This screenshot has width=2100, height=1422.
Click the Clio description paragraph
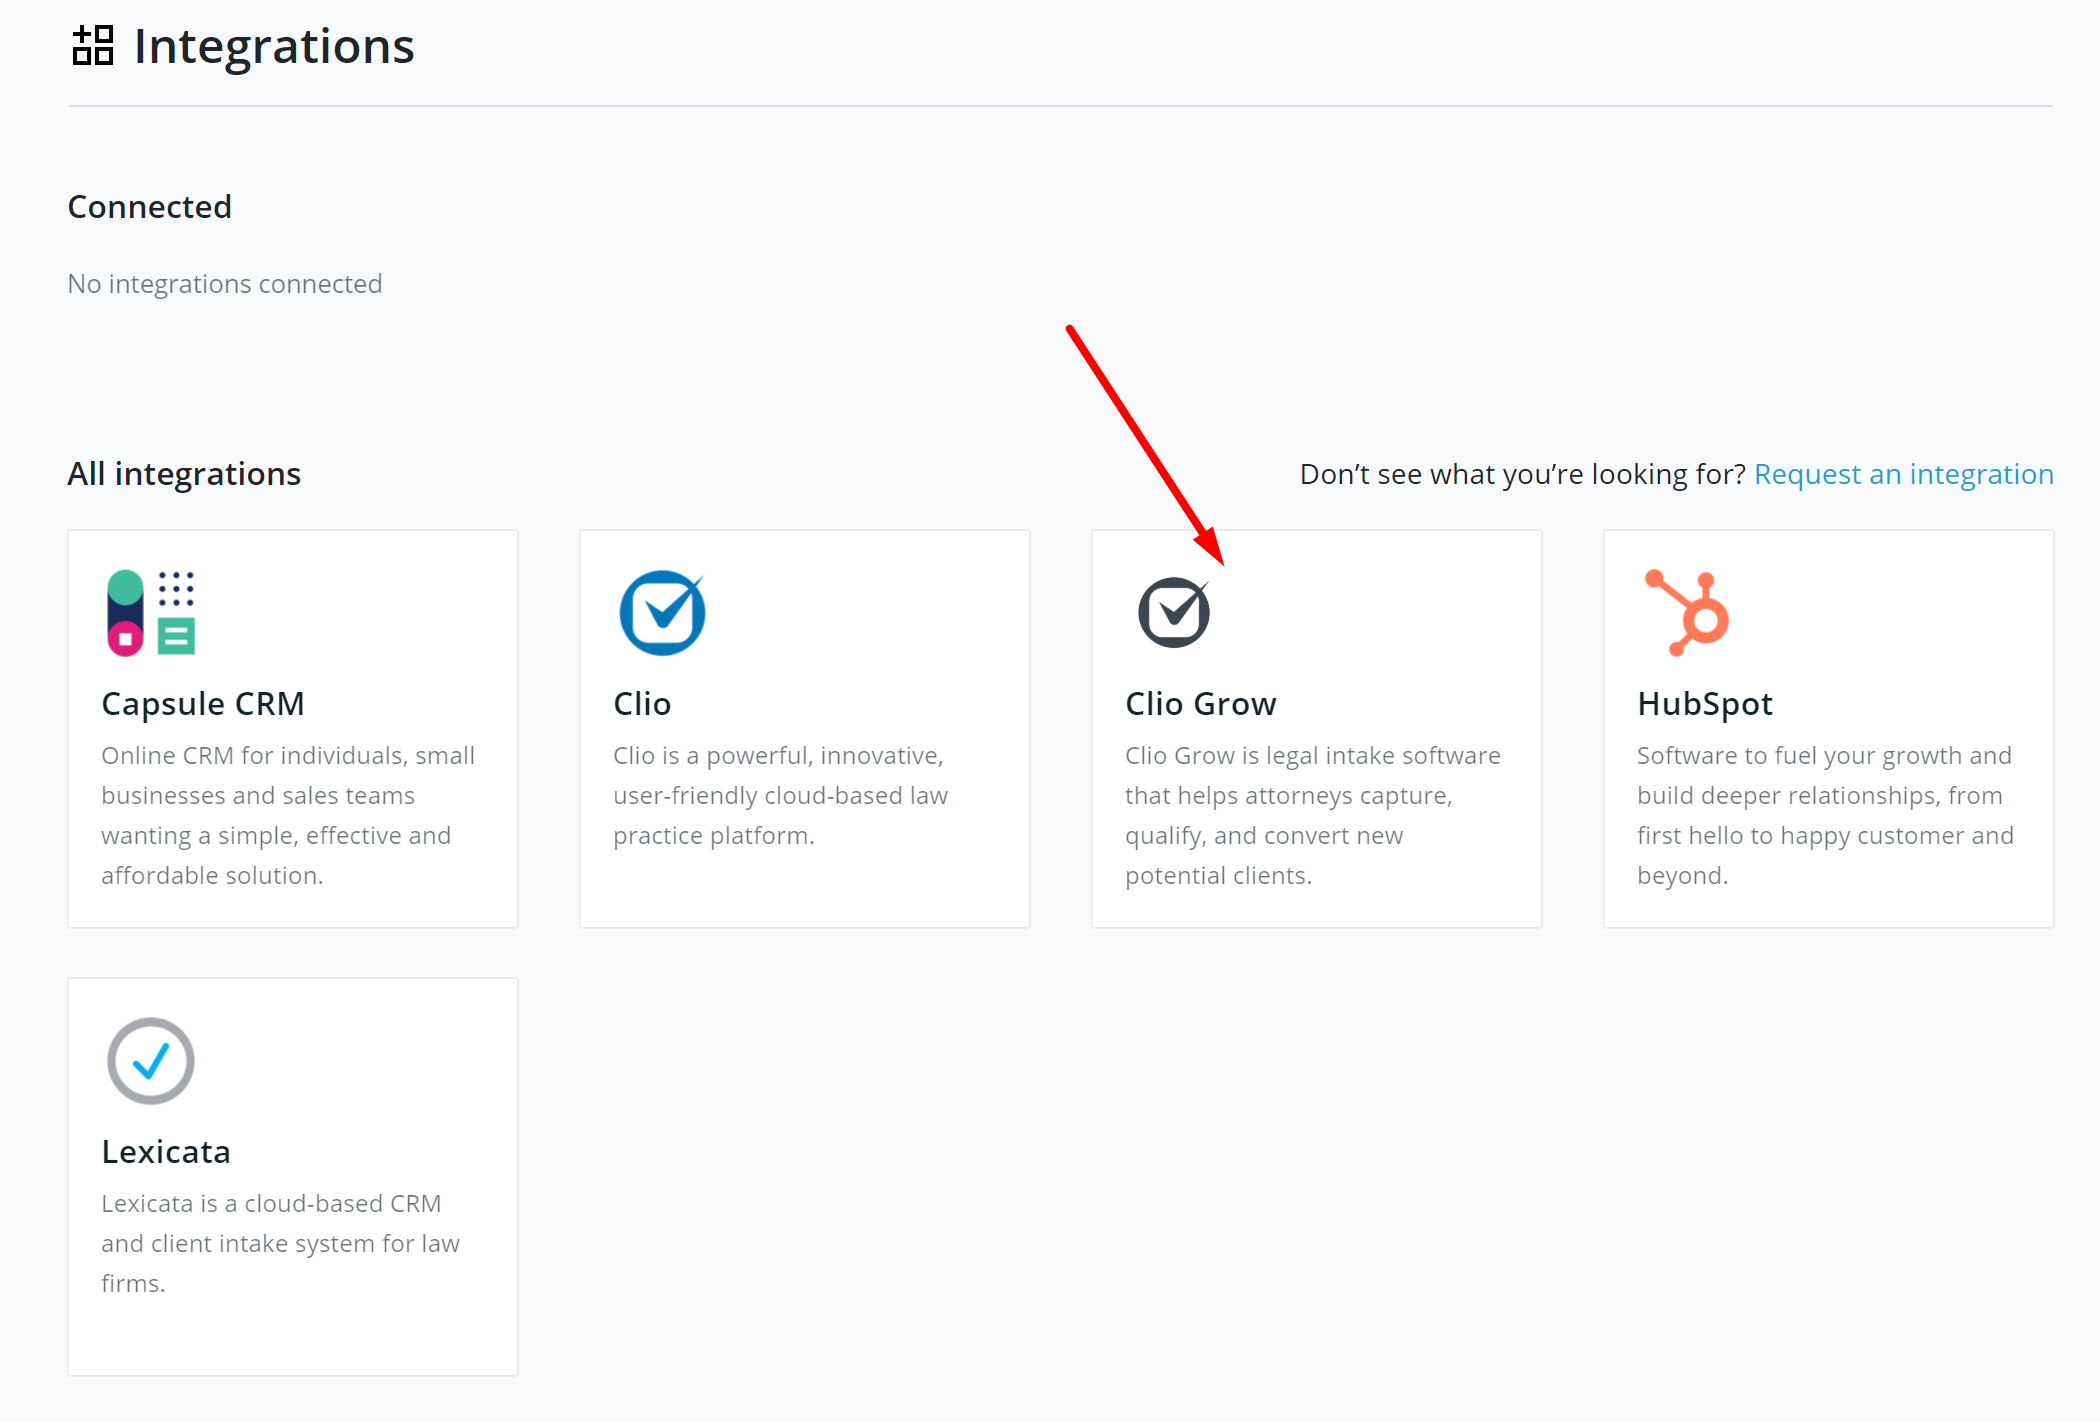pos(779,795)
